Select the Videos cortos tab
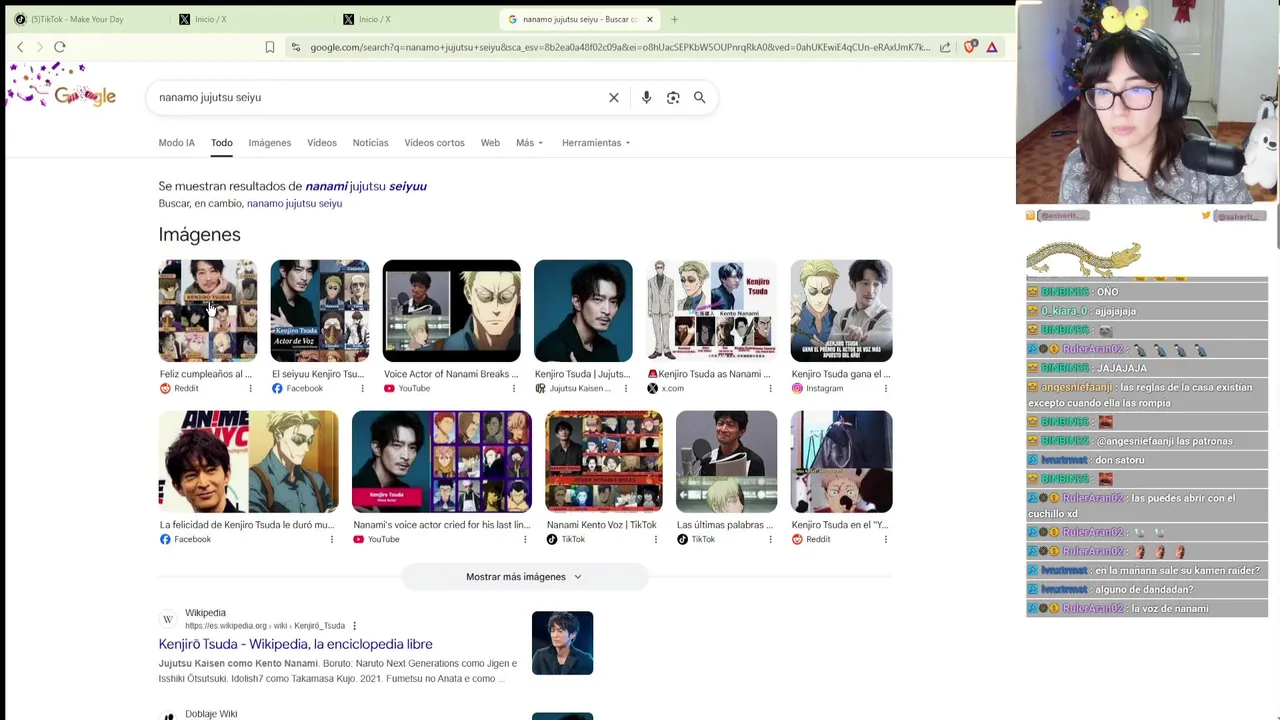Viewport: 1280px width, 720px height. point(434,143)
